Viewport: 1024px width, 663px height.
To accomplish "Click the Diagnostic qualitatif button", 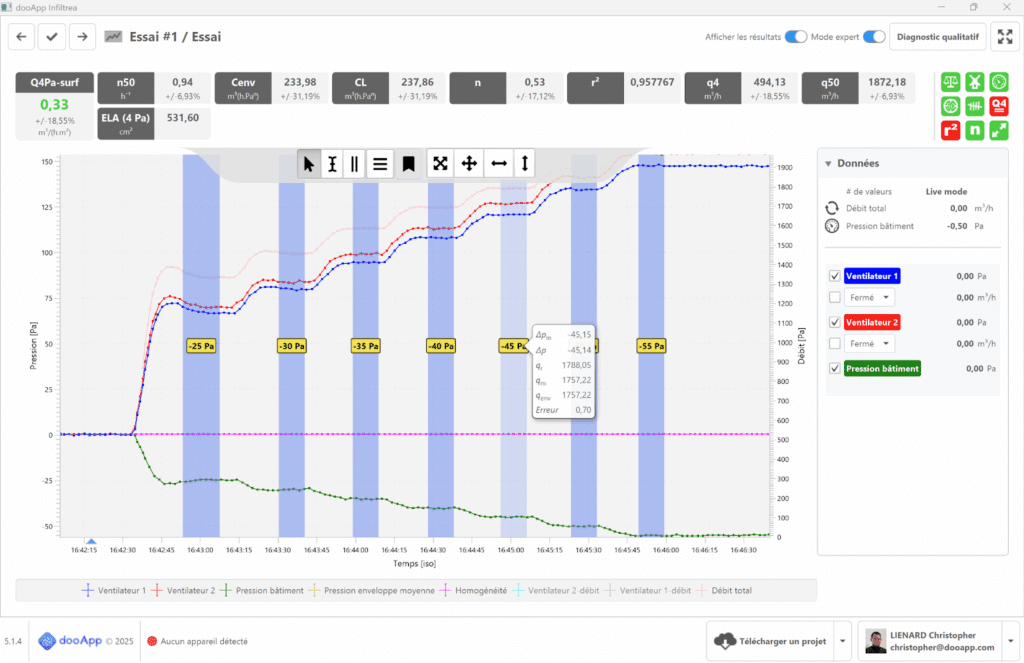I will pos(939,37).
